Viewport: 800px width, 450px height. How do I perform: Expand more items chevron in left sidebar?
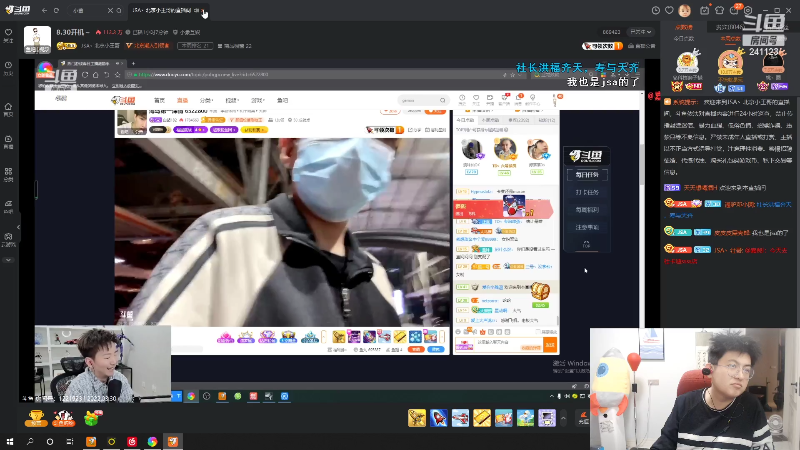point(8,260)
